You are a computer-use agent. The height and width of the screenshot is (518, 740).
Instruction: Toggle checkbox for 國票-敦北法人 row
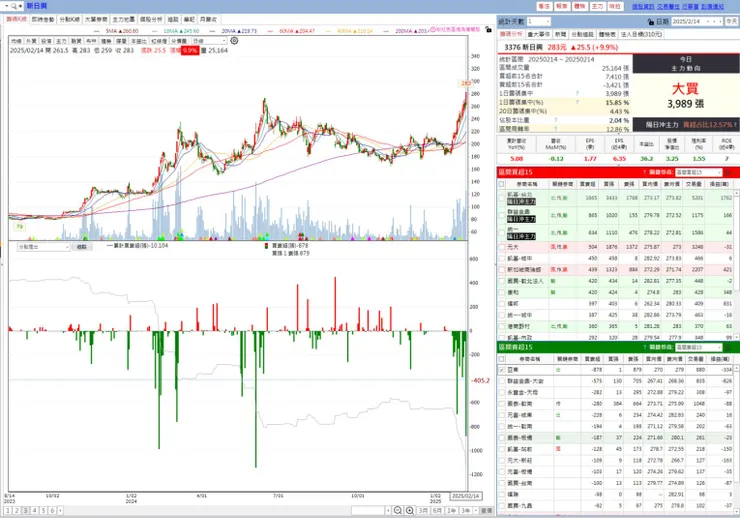coord(501,281)
